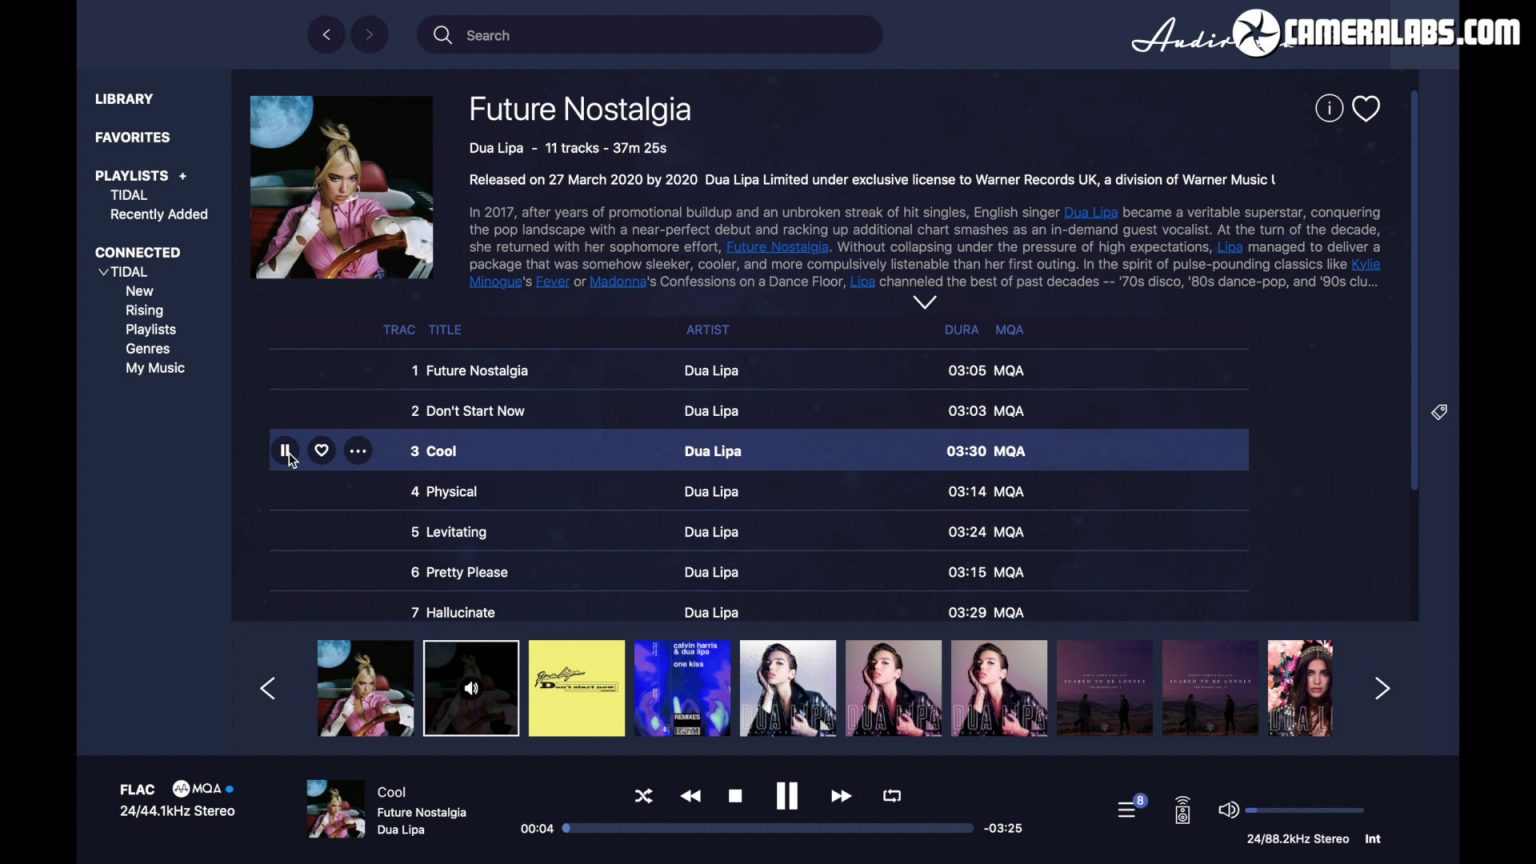Image resolution: width=1536 pixels, height=864 pixels.
Task: Open the tag icon on right edge
Action: (x=1439, y=412)
